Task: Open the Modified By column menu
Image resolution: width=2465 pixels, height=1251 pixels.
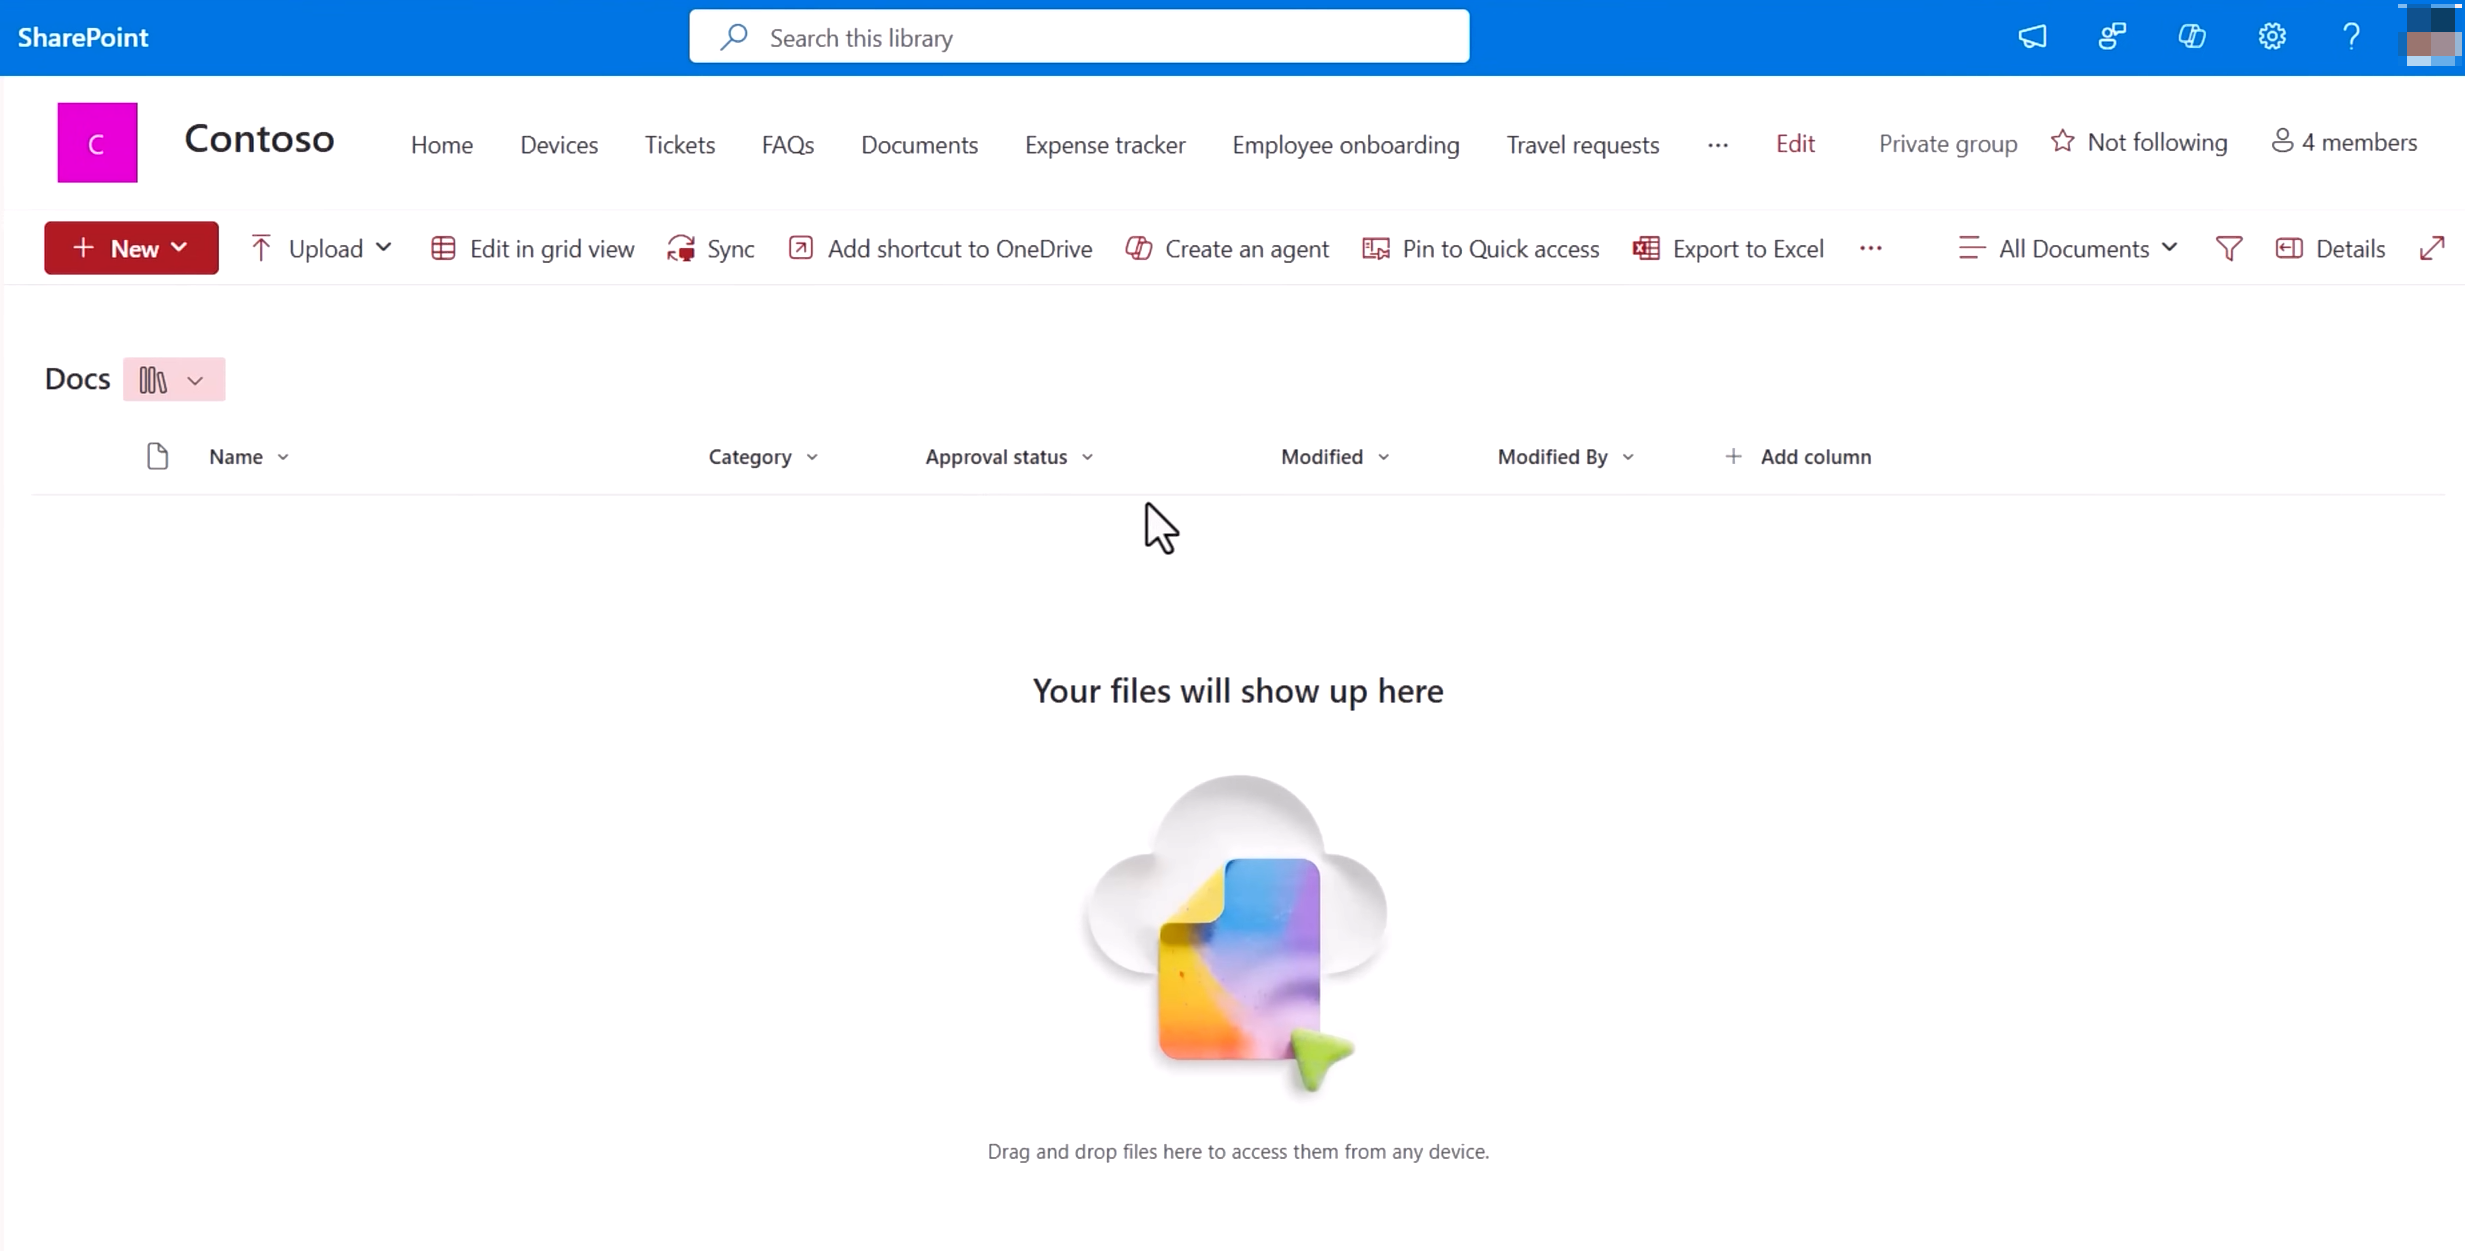Action: click(x=1566, y=457)
